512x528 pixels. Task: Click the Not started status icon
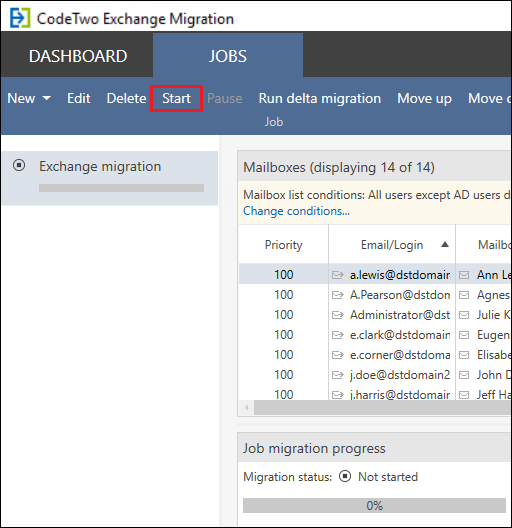pyautogui.click(x=345, y=476)
